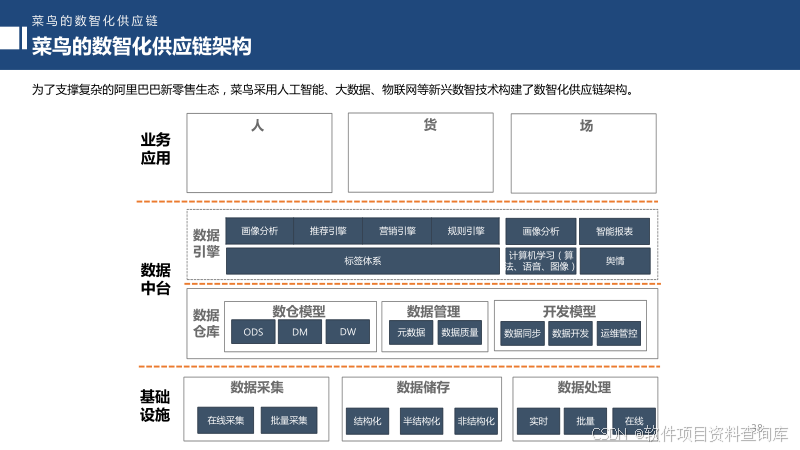Click the "计算机学习（算法、语音、图像）" block
Image resolution: width=800 pixels, height=450 pixels.
click(541, 261)
